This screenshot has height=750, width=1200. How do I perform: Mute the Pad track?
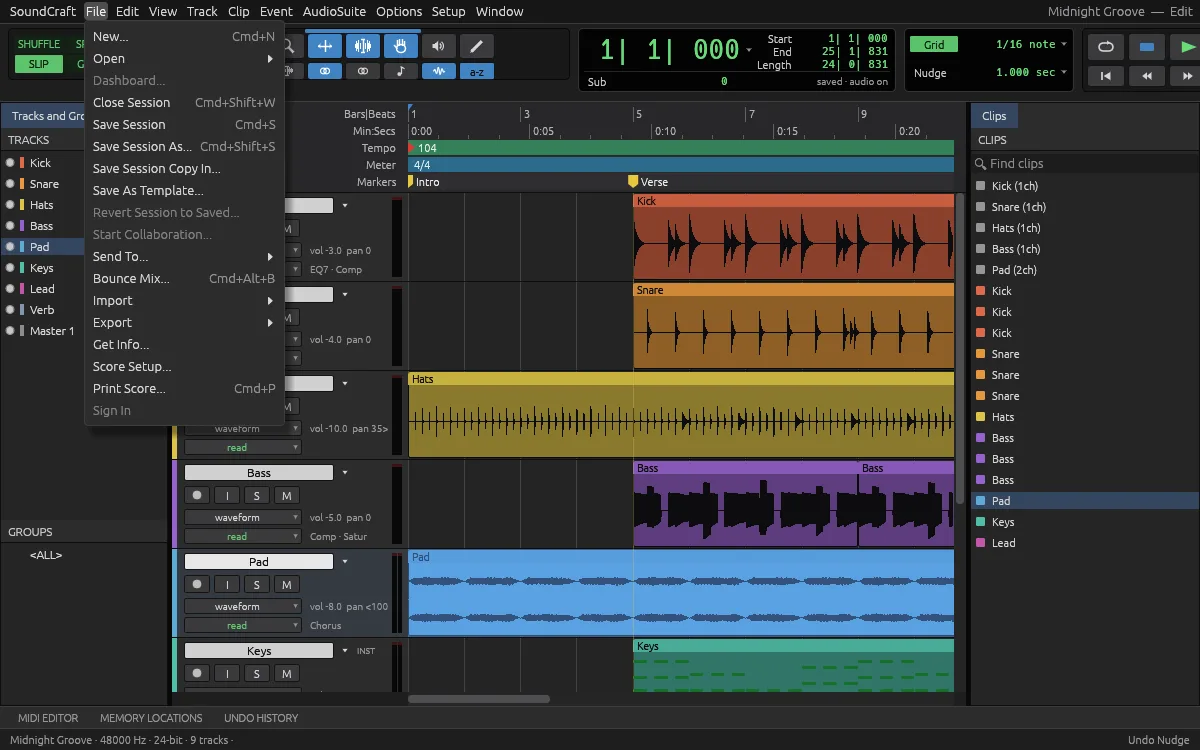click(287, 585)
